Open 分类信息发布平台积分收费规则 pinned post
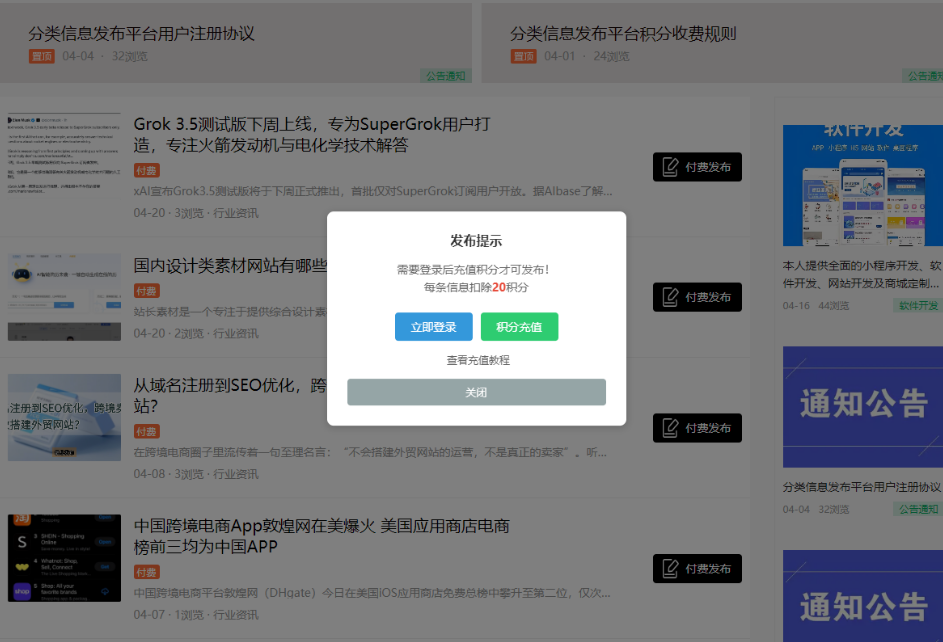Image resolution: width=943 pixels, height=642 pixels. pos(623,34)
